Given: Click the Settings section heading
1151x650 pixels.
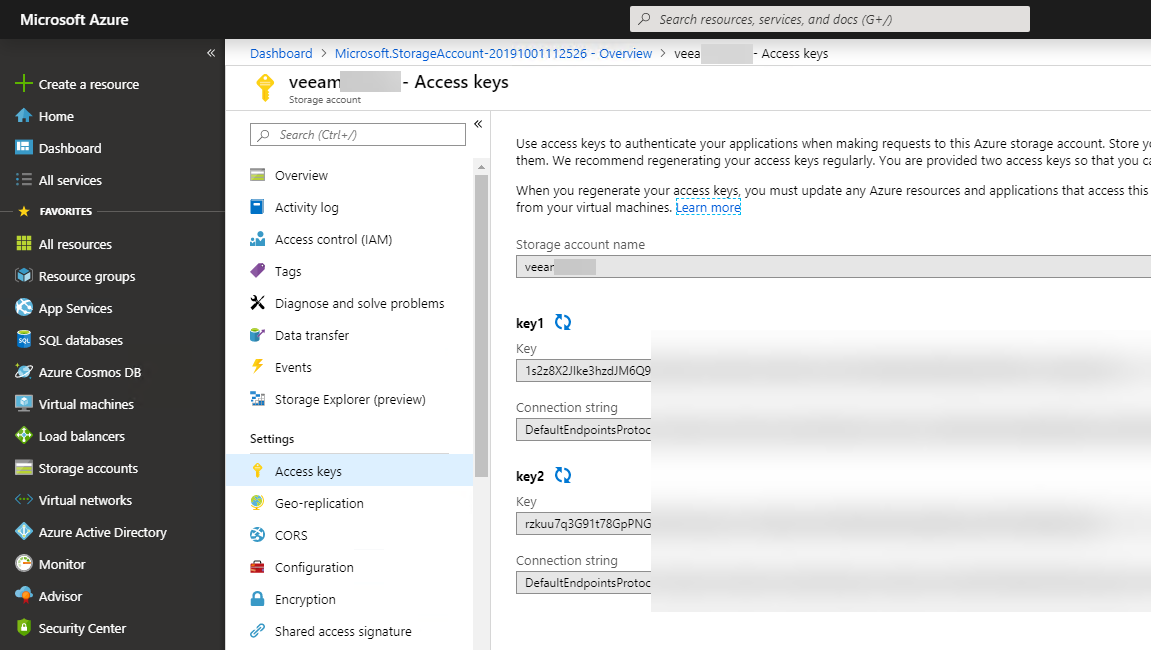Looking at the screenshot, I should (x=272, y=438).
